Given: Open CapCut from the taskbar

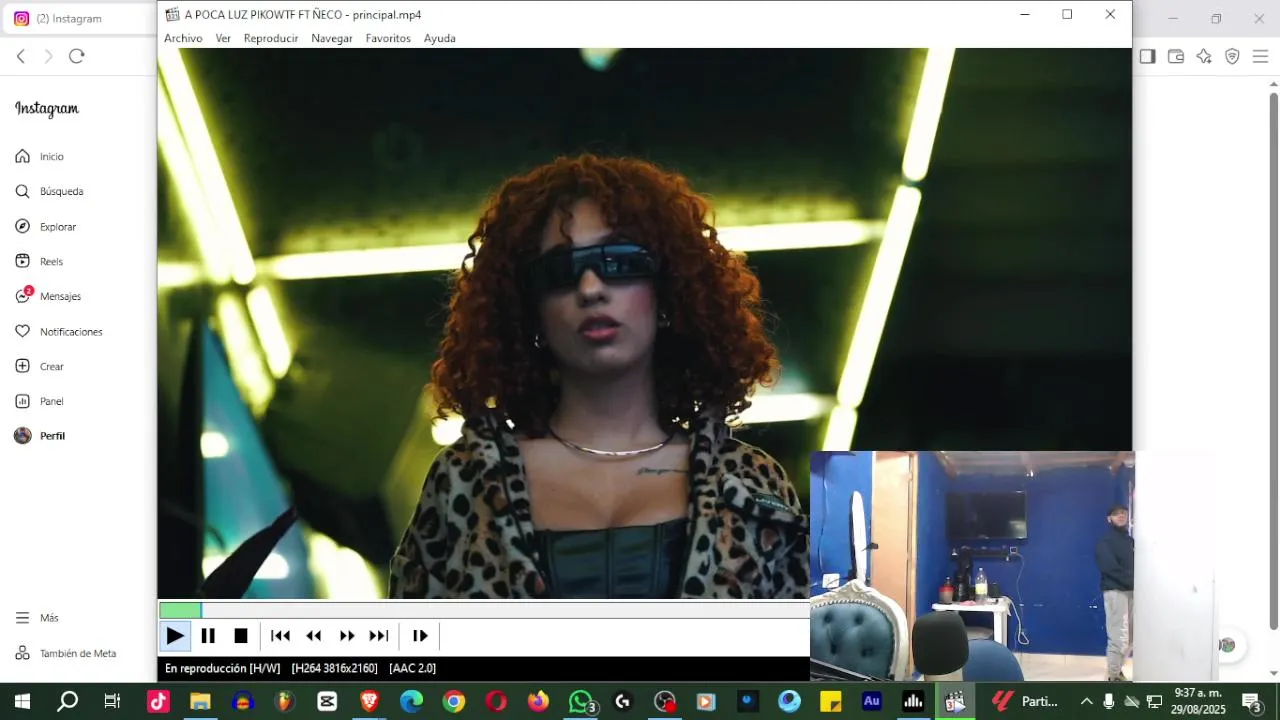Looking at the screenshot, I should [327, 702].
